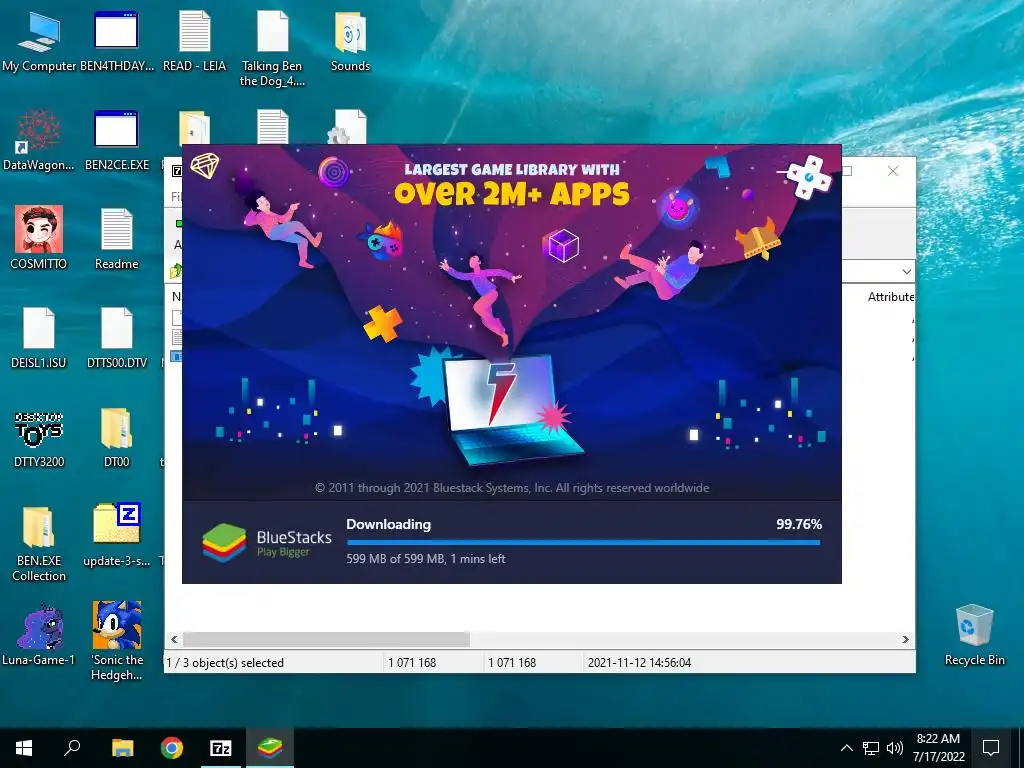This screenshot has height=768, width=1024.
Task: Select the READ - LEIA text file
Action: (x=194, y=40)
